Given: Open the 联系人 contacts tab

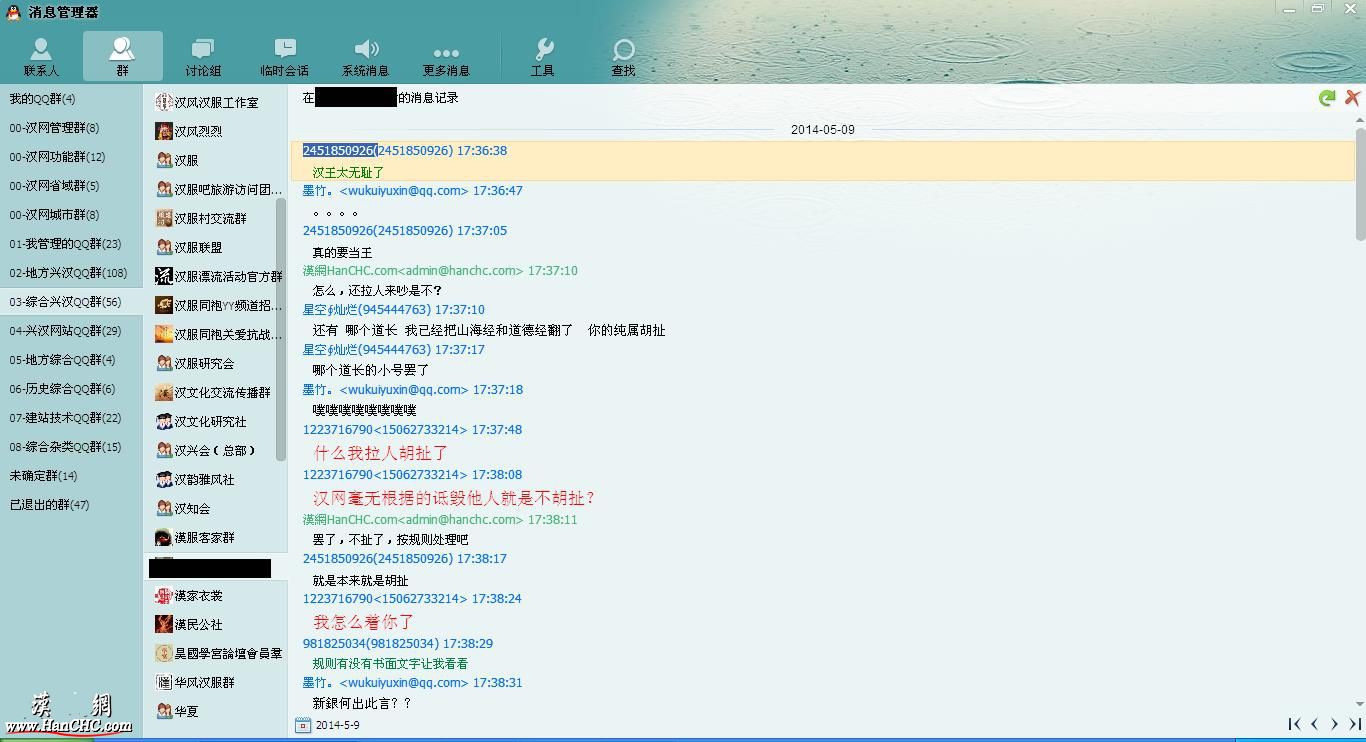Looking at the screenshot, I should coord(41,57).
